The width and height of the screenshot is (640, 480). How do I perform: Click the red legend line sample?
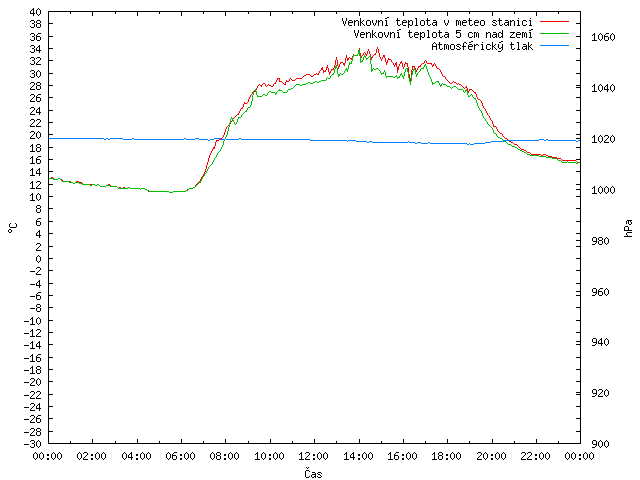[554, 21]
